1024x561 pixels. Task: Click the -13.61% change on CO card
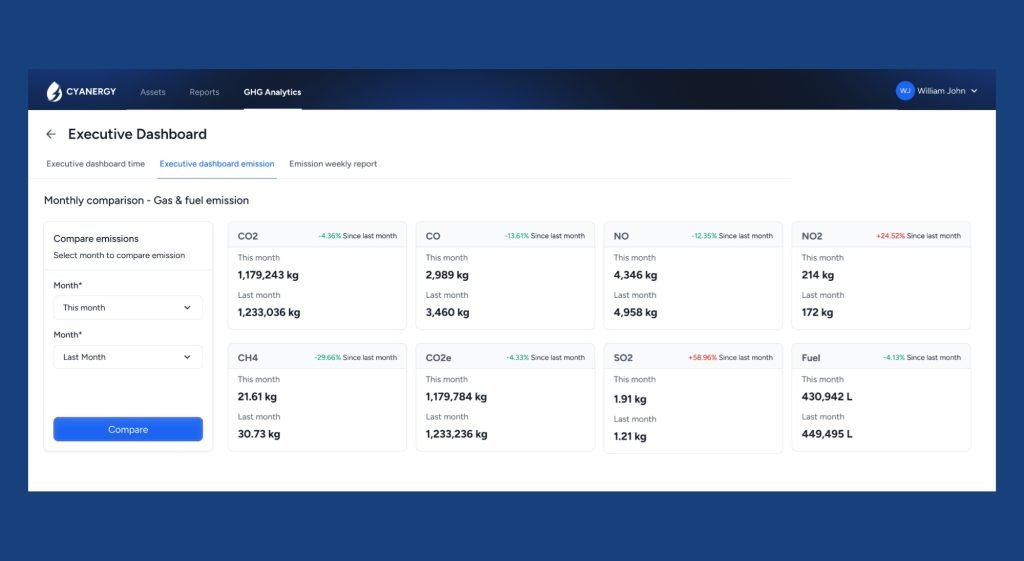517,236
